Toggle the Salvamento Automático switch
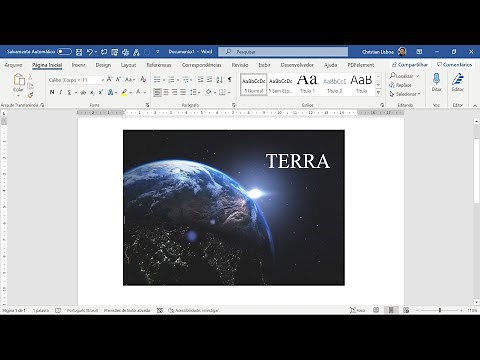This screenshot has height=360, width=480. pos(64,52)
